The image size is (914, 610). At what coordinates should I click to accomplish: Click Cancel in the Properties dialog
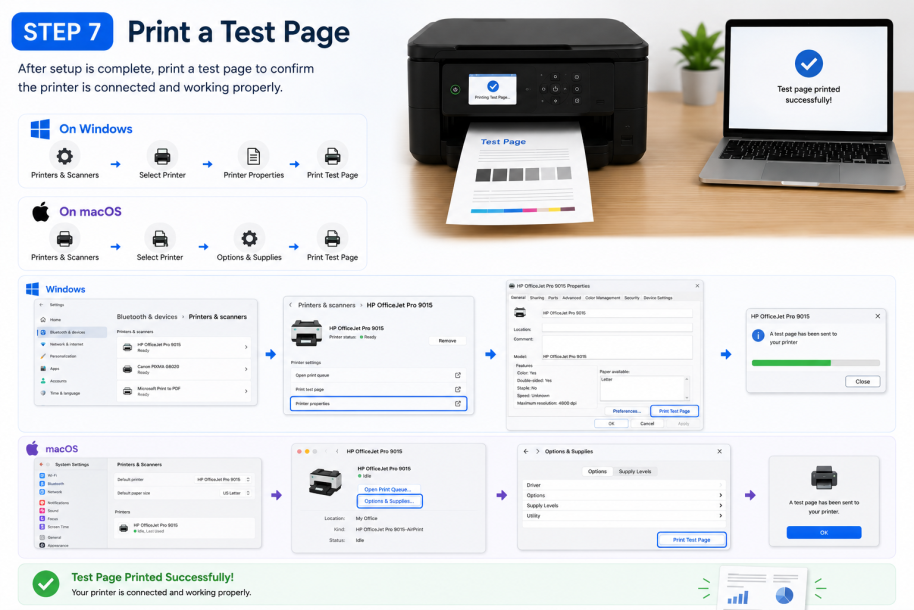click(647, 423)
